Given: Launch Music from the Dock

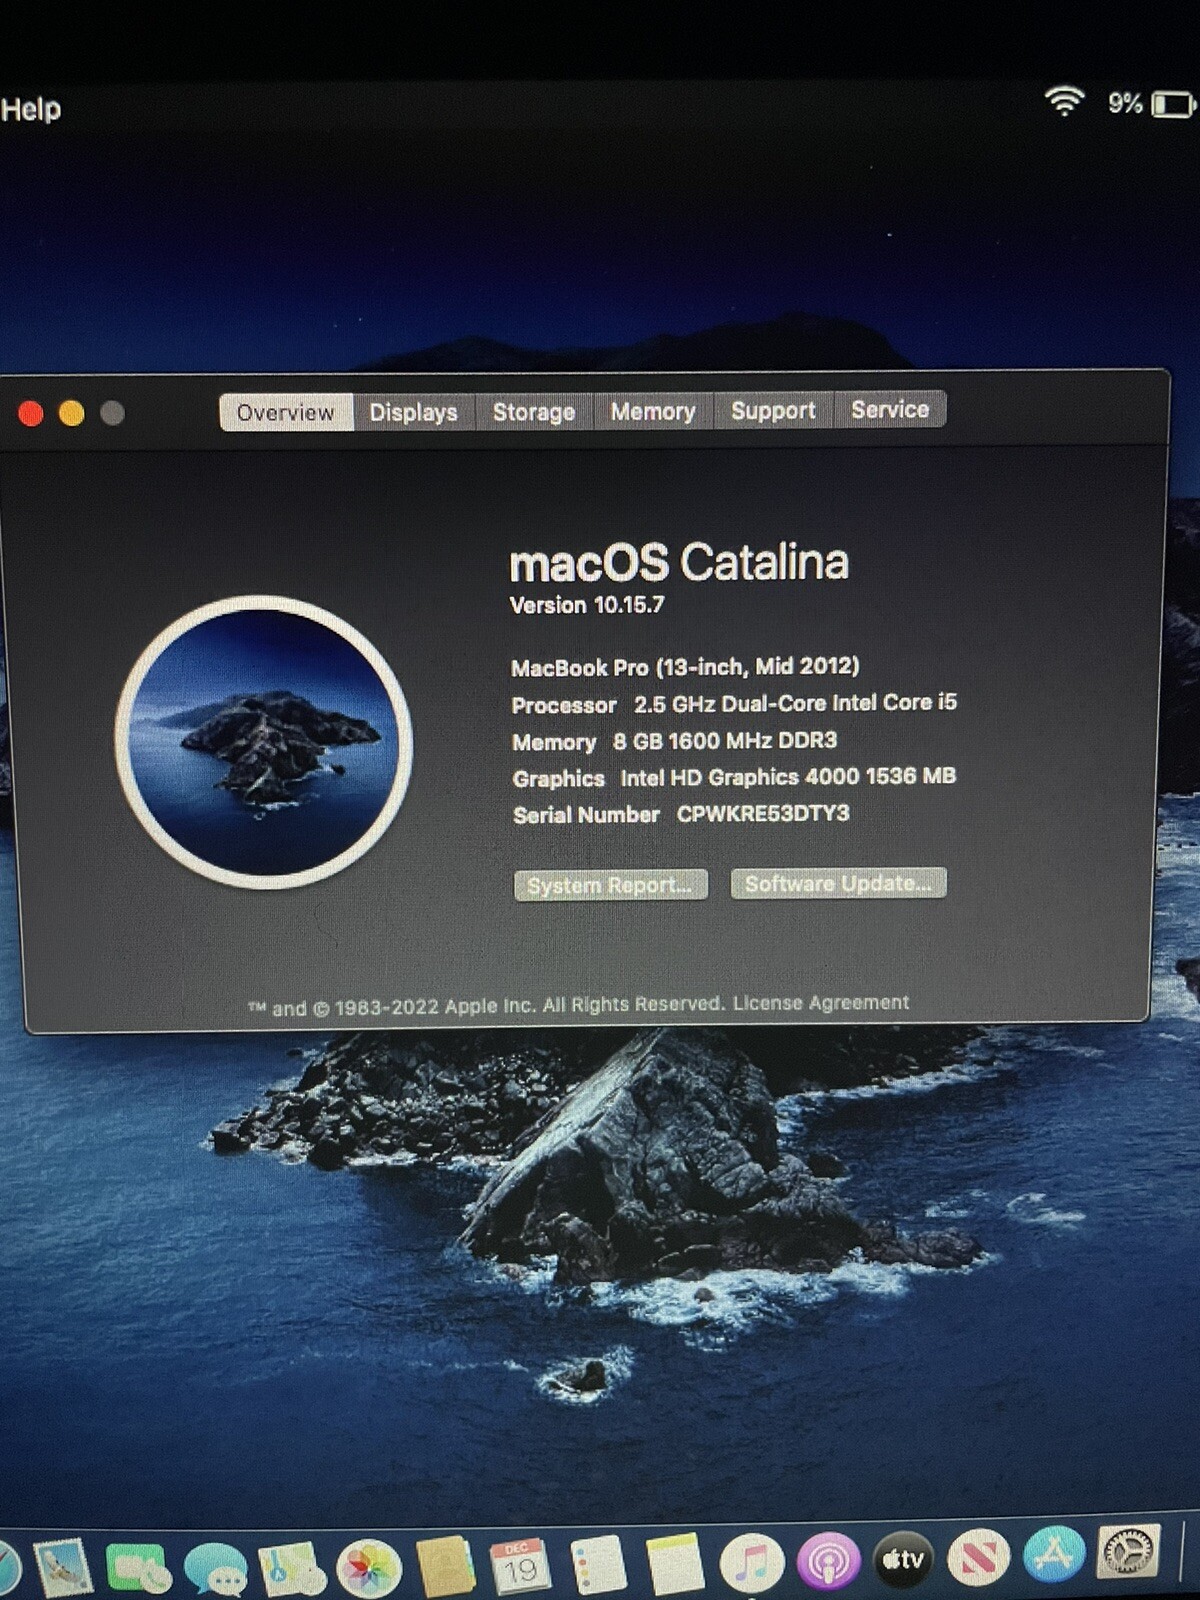Looking at the screenshot, I should coord(752,1563).
